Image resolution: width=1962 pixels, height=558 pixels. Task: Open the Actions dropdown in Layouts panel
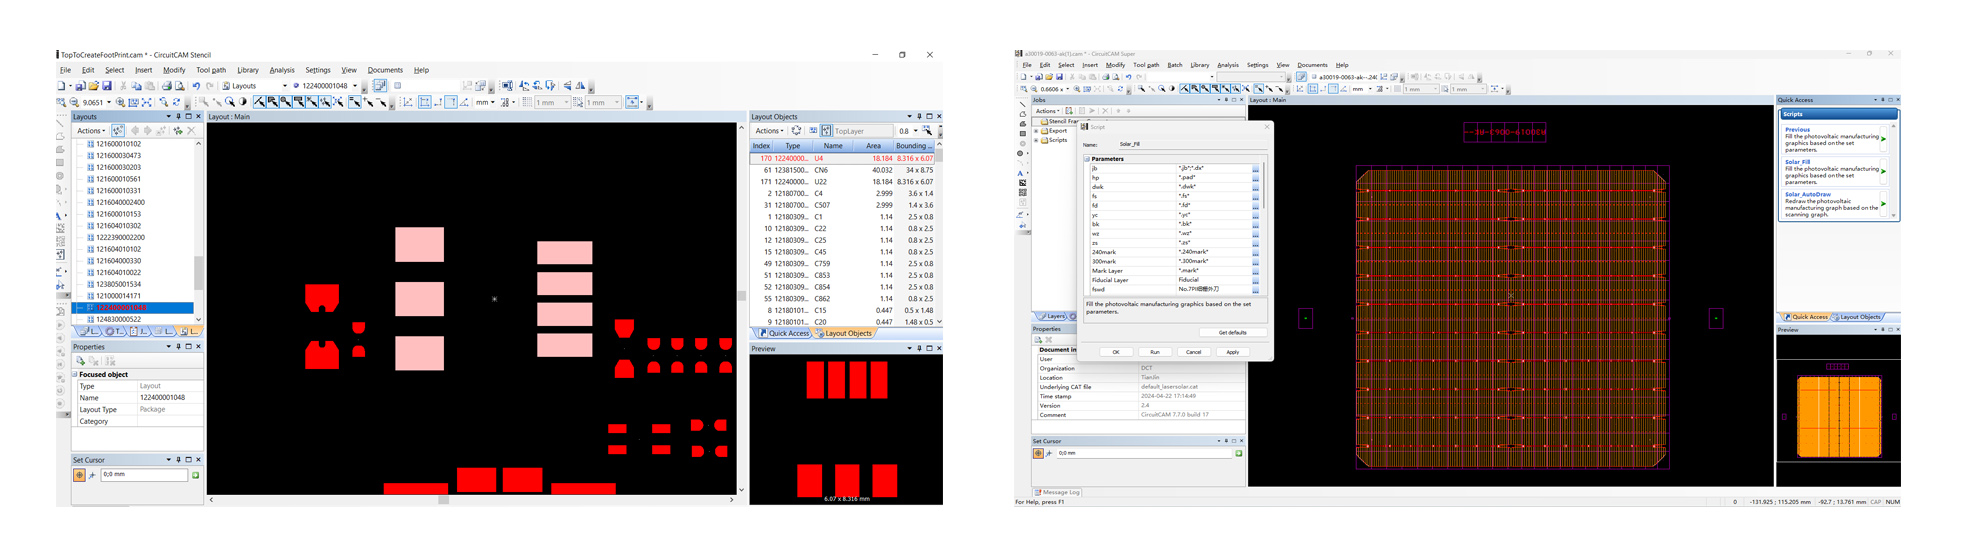90,131
